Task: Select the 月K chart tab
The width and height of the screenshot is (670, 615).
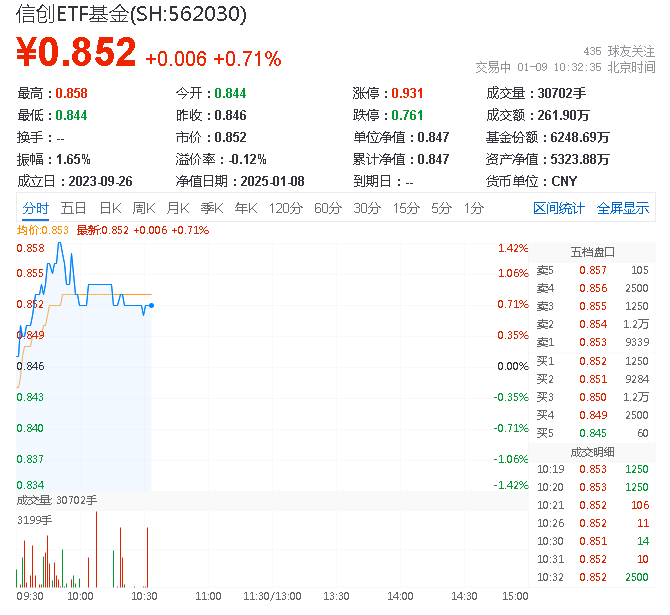Action: point(178,209)
